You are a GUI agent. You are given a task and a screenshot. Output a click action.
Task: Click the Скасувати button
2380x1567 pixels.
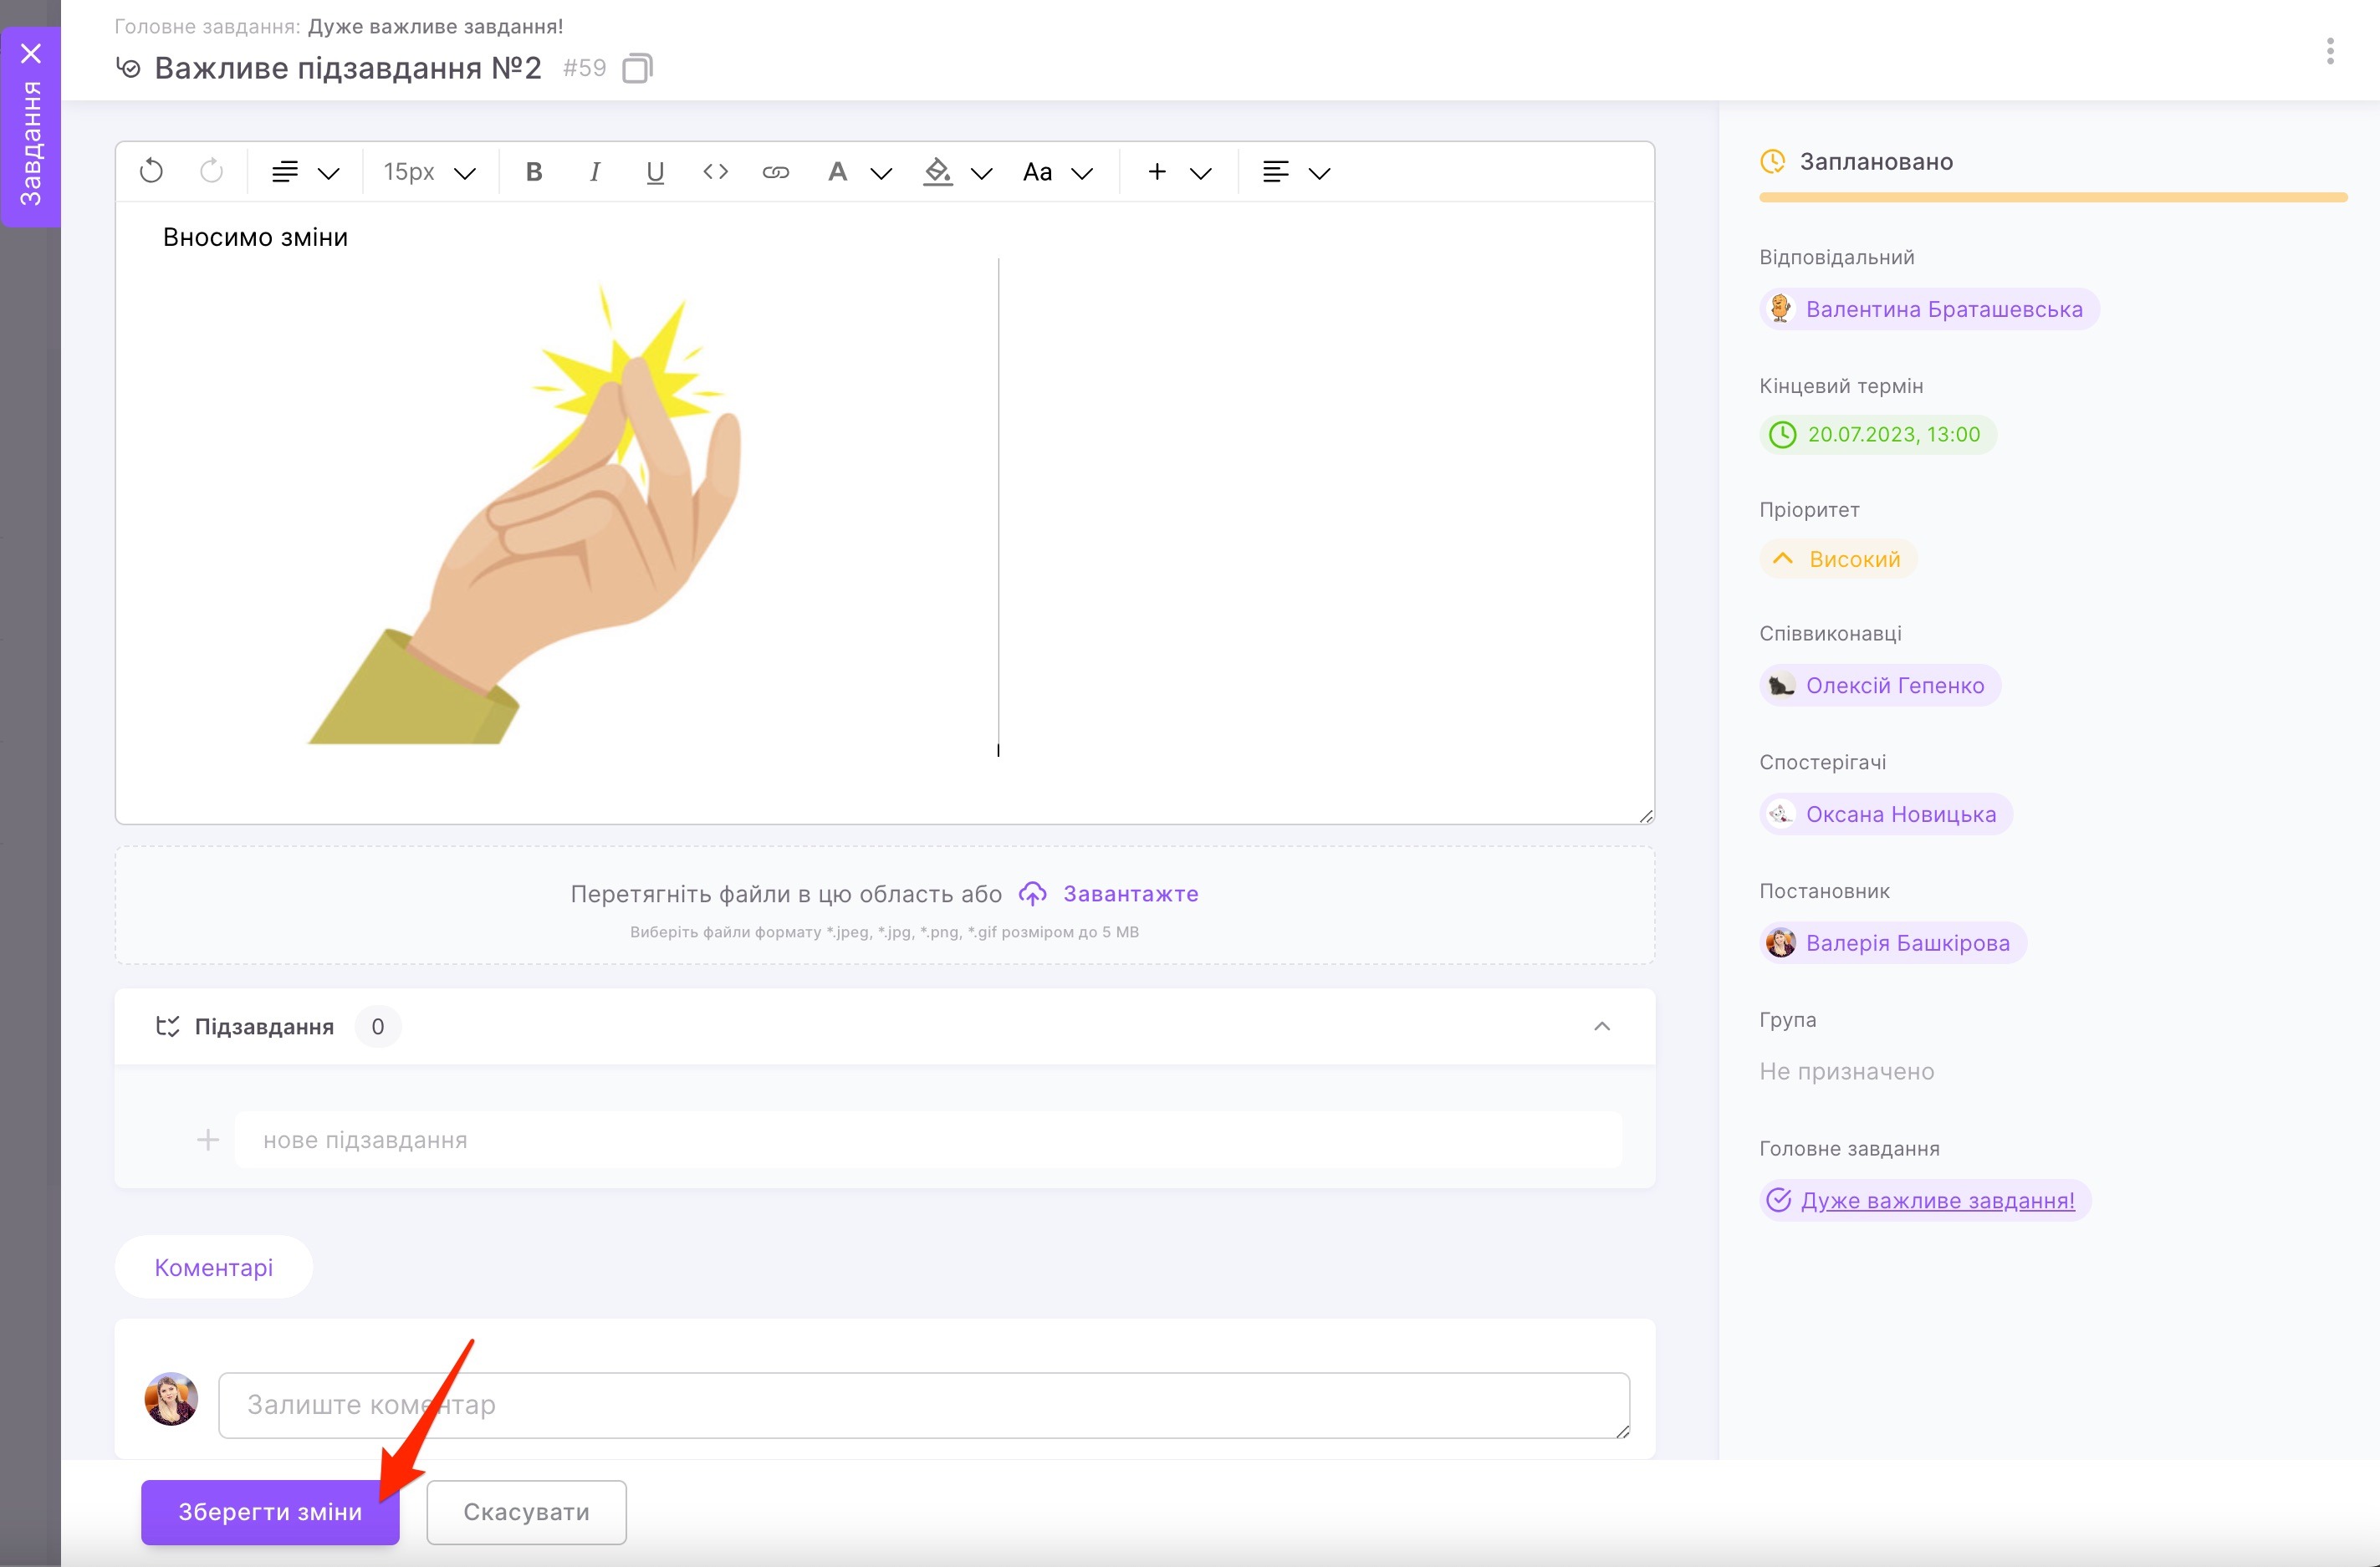pyautogui.click(x=526, y=1511)
